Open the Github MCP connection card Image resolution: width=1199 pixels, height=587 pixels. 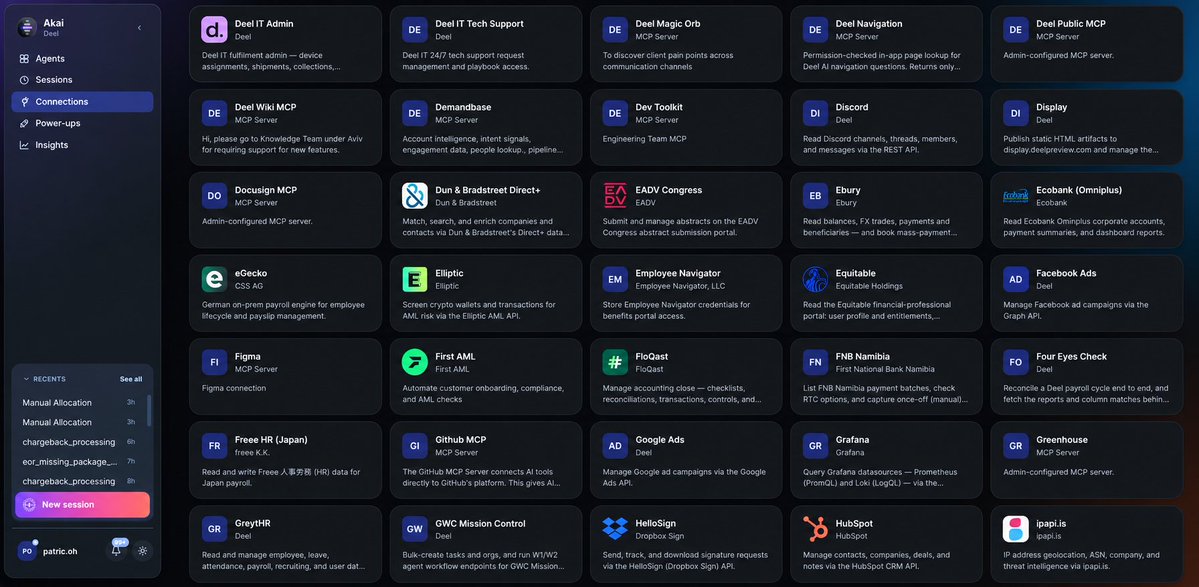(x=486, y=459)
